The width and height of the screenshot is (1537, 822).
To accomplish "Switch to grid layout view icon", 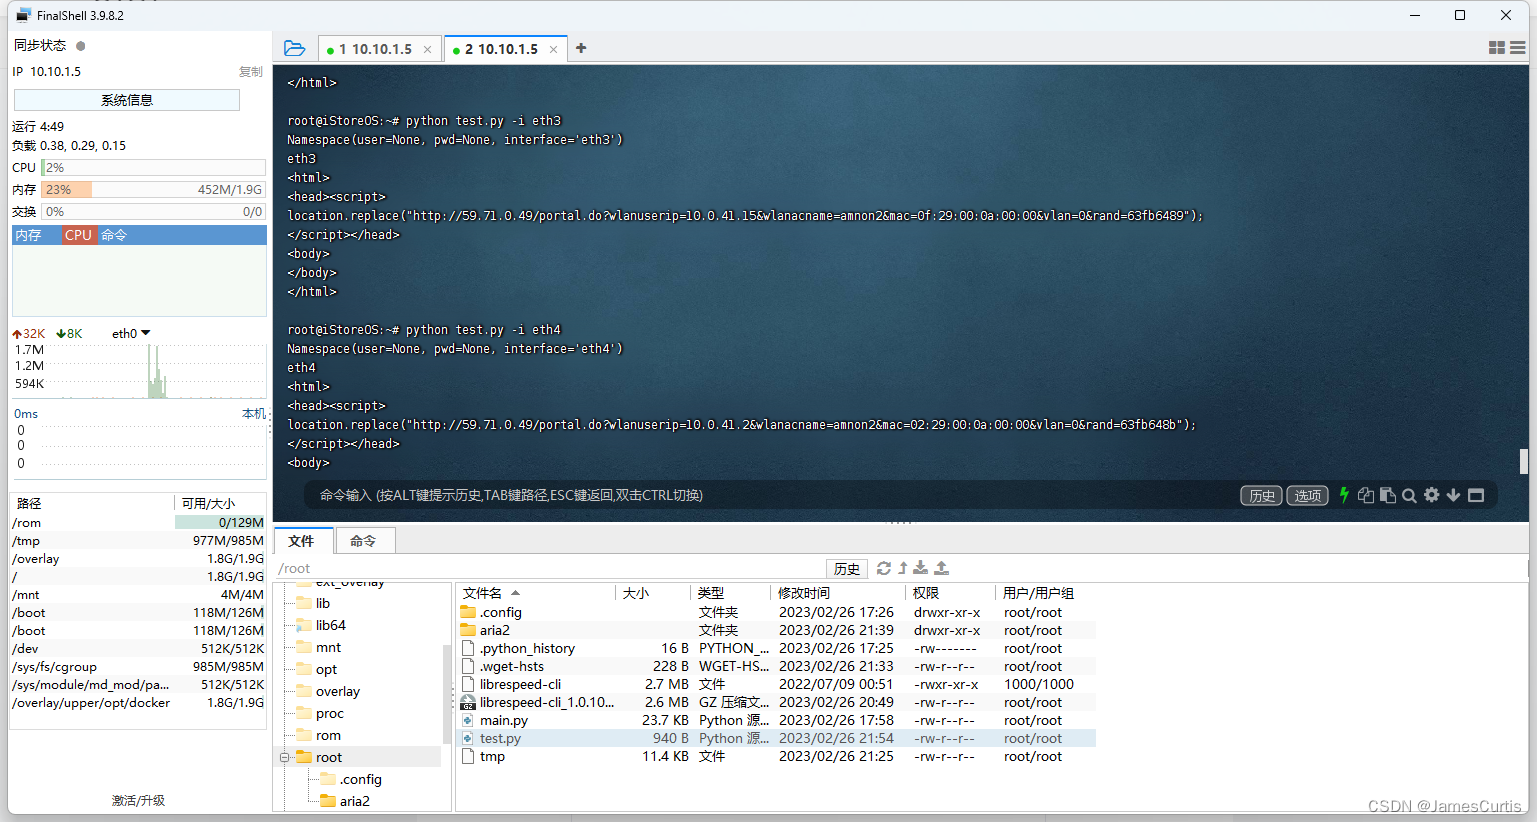I will [1497, 48].
